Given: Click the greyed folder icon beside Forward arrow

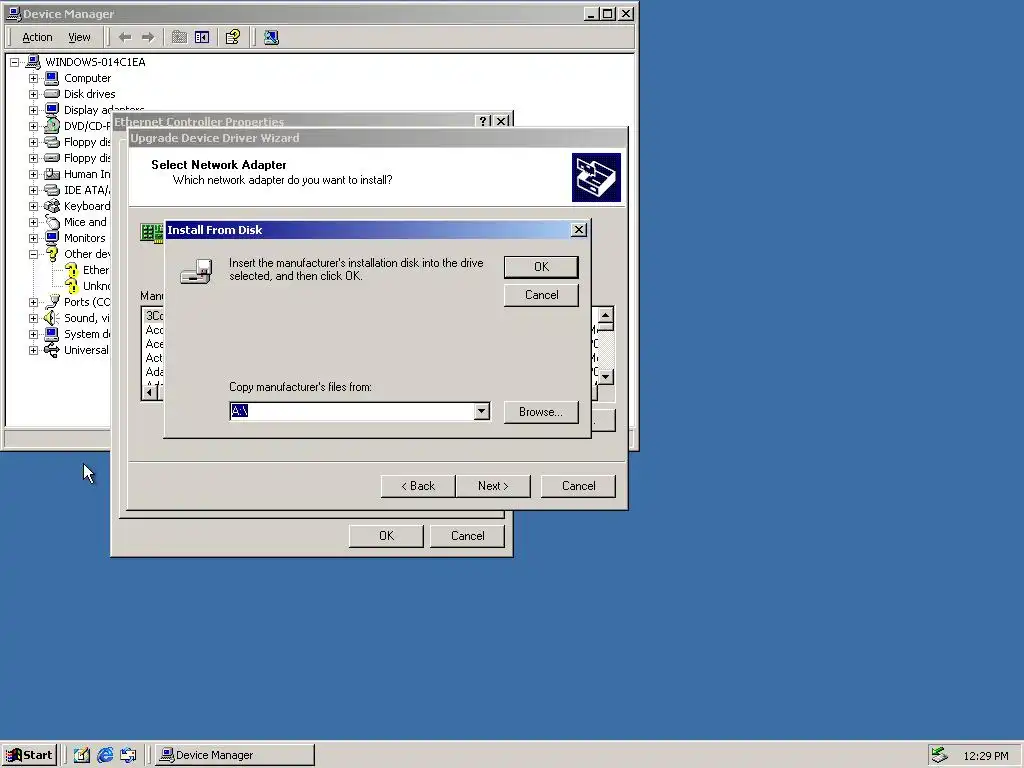Looking at the screenshot, I should [179, 37].
